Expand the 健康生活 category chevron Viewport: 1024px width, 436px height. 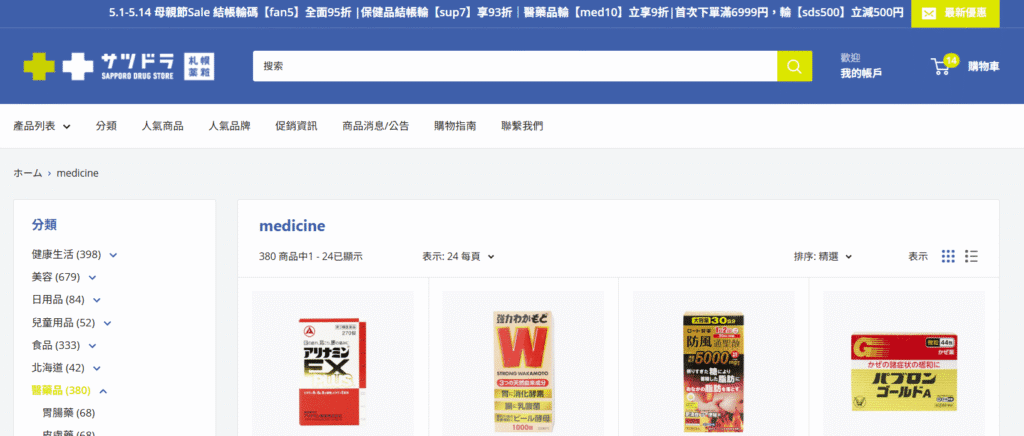tap(114, 255)
